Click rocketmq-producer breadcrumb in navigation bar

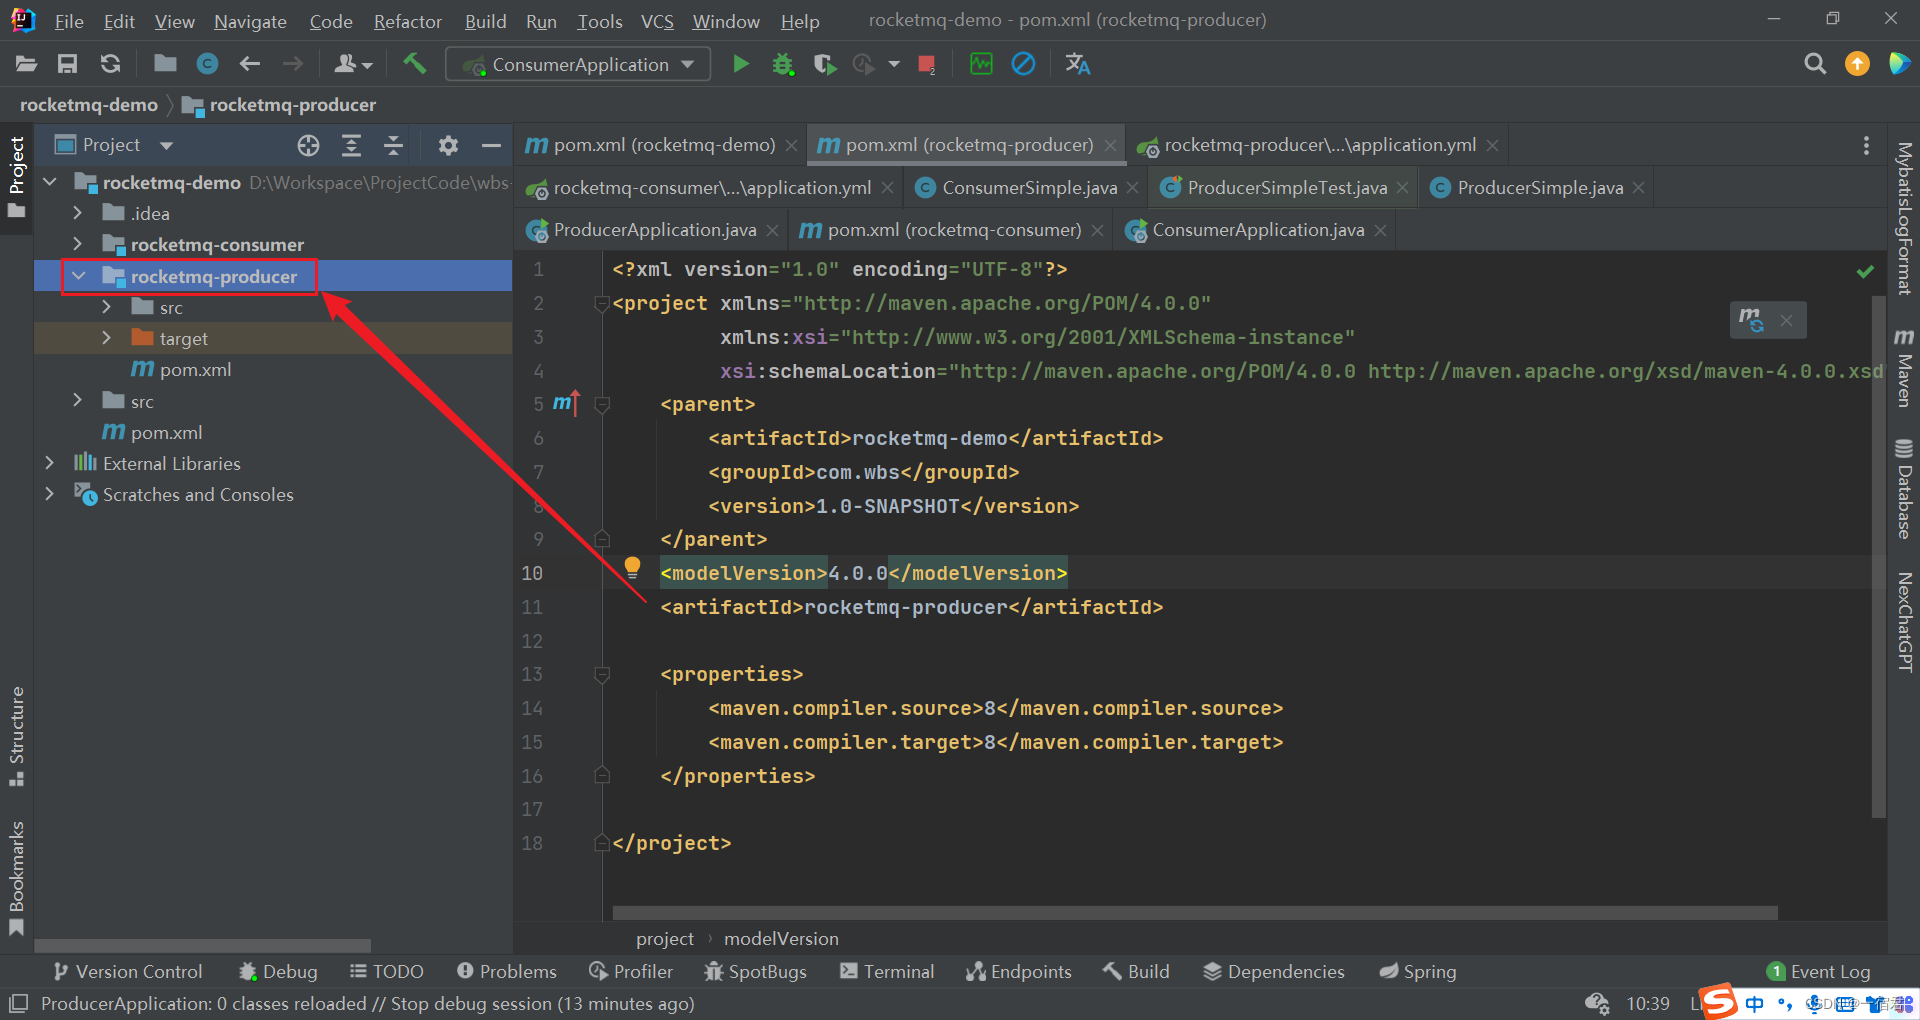click(x=279, y=105)
